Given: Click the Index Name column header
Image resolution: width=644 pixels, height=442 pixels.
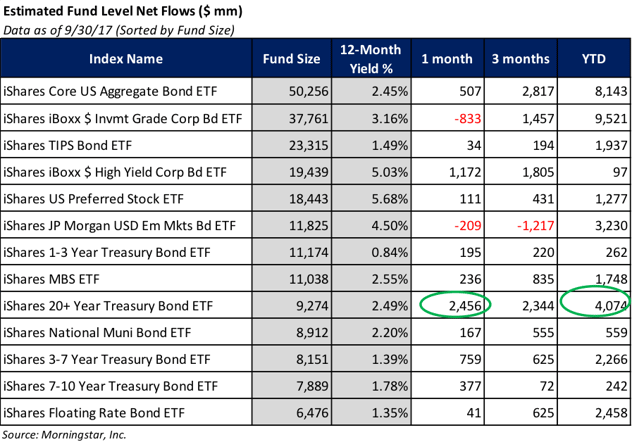Looking at the screenshot, I should tap(126, 59).
